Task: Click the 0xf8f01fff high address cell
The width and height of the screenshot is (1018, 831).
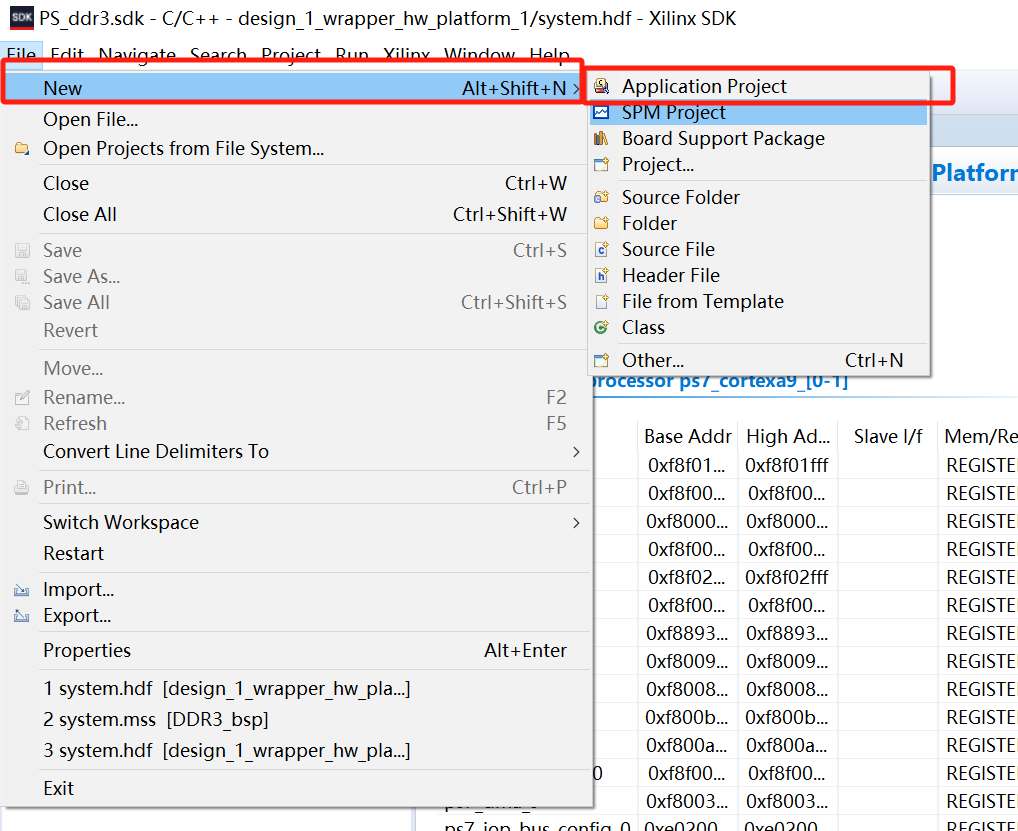Action: coord(787,465)
